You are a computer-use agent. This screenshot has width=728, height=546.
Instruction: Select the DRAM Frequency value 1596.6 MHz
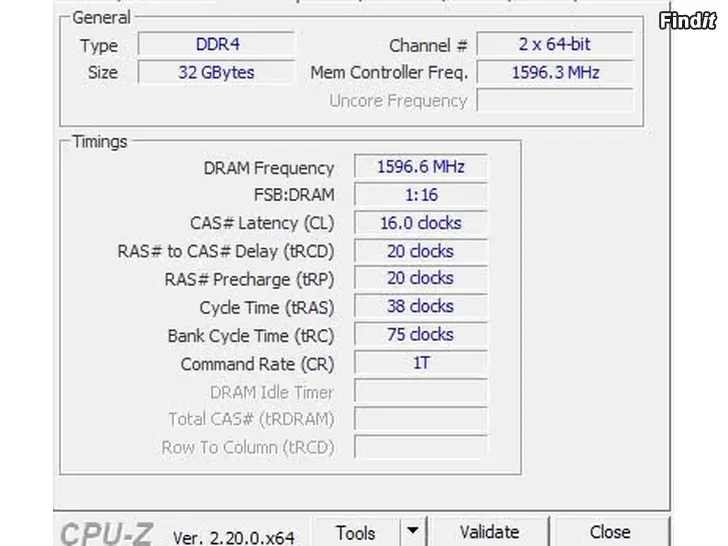coord(421,167)
